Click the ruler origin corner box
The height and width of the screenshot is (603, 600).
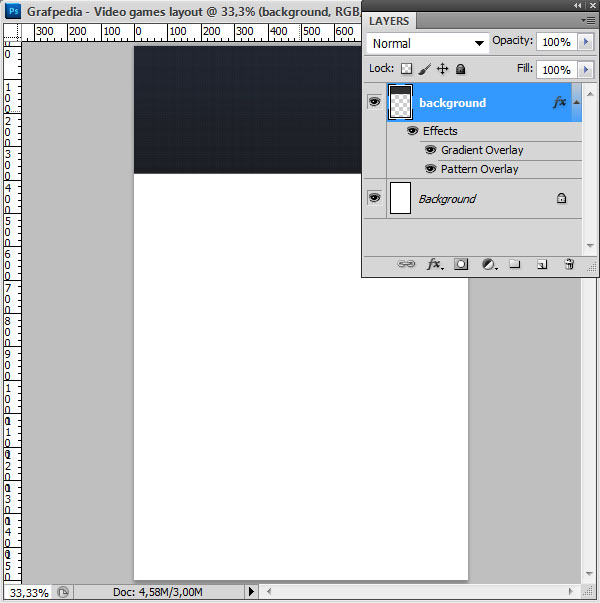[x=12, y=32]
